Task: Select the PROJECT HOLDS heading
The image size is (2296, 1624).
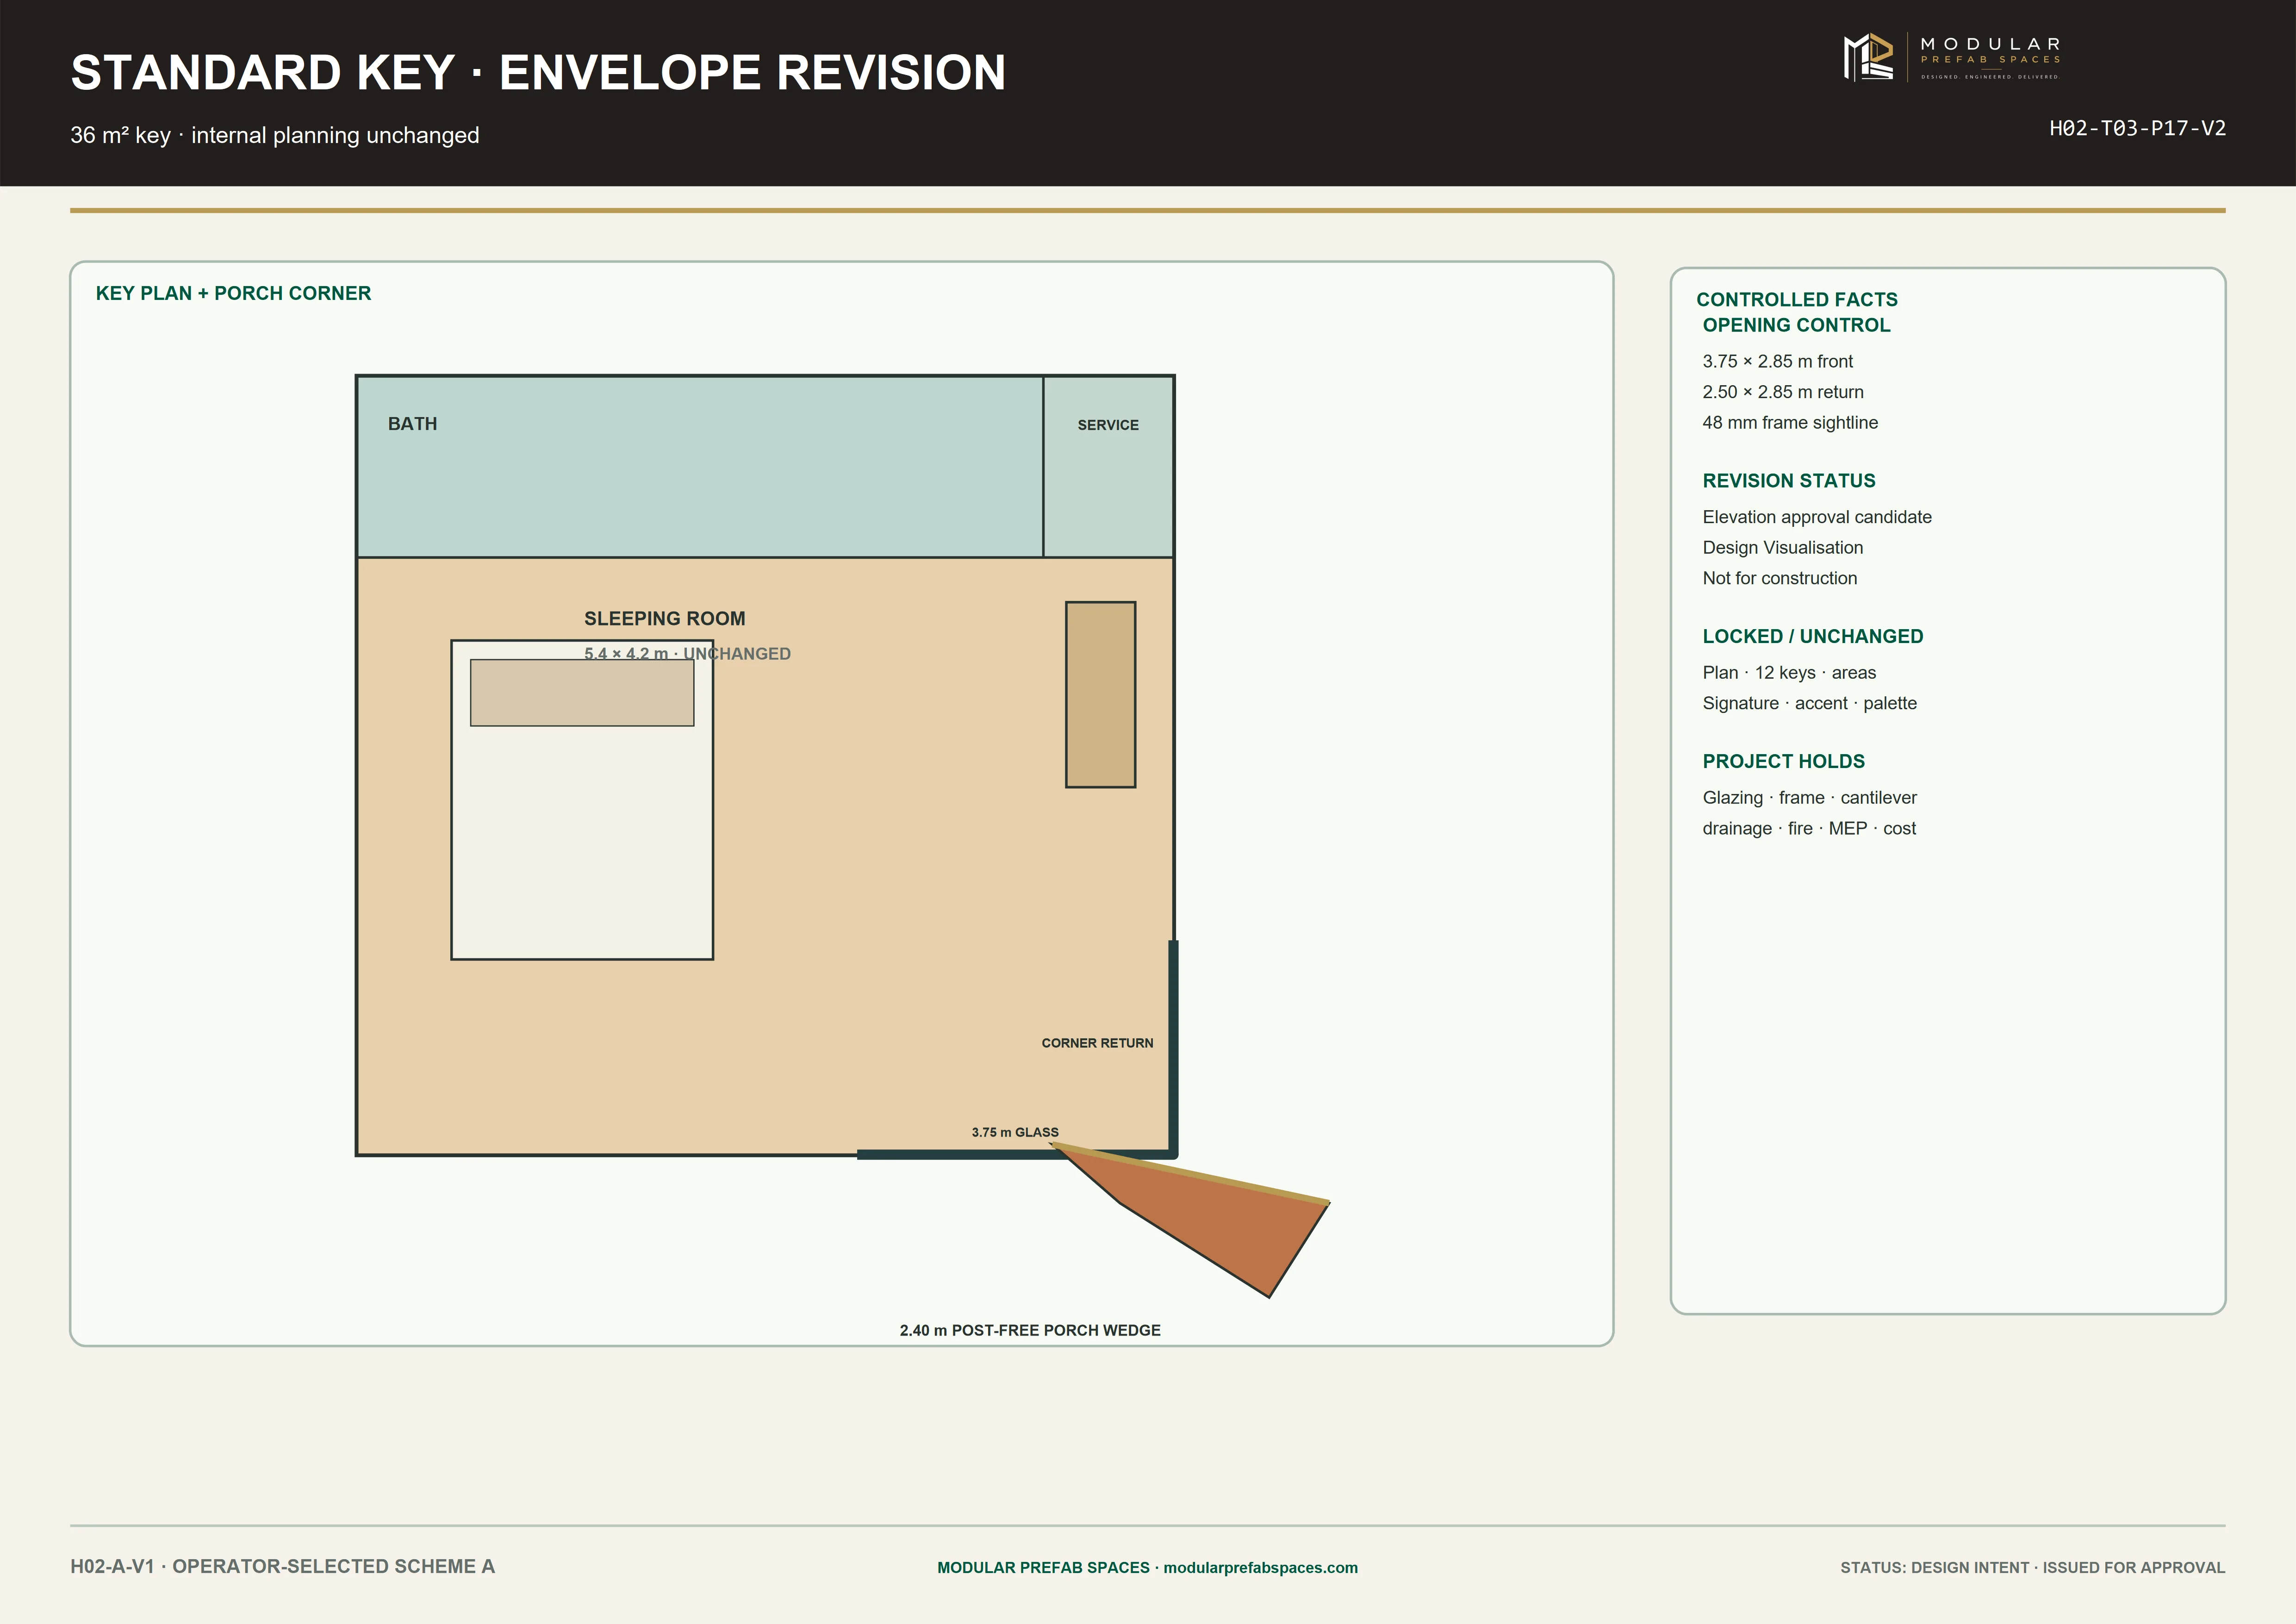Action: 1784,761
